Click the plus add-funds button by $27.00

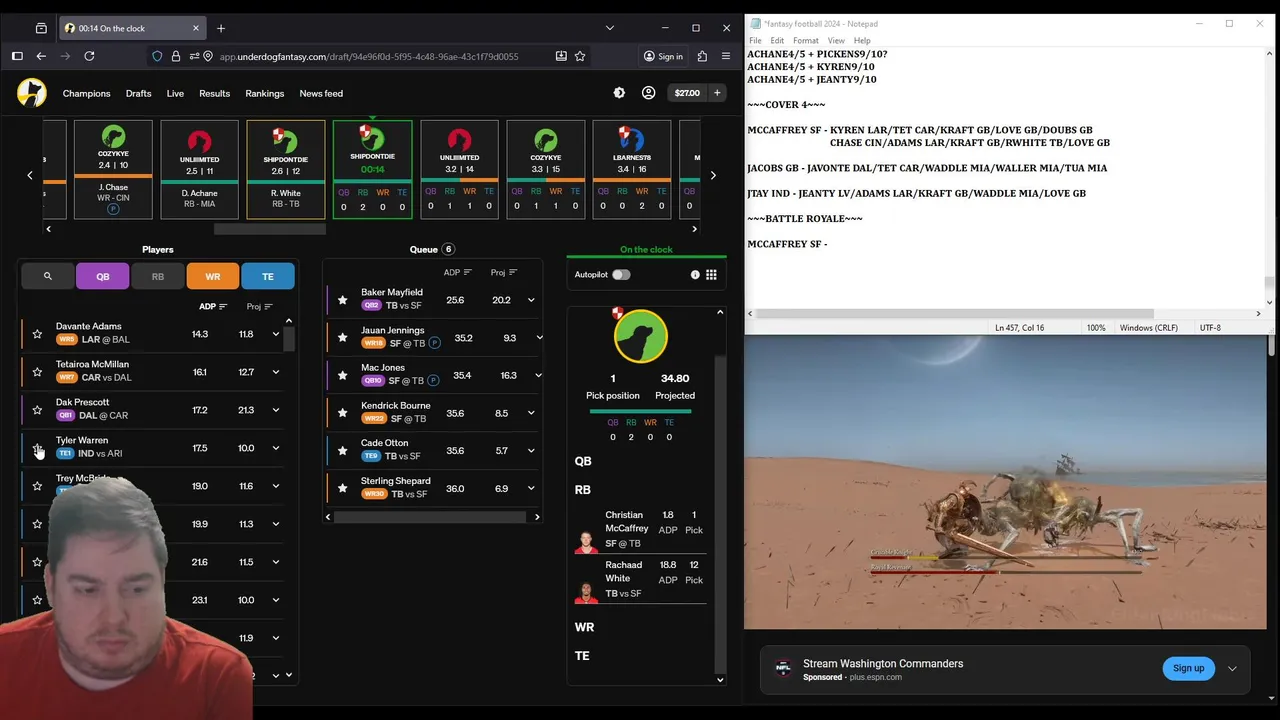(x=716, y=93)
